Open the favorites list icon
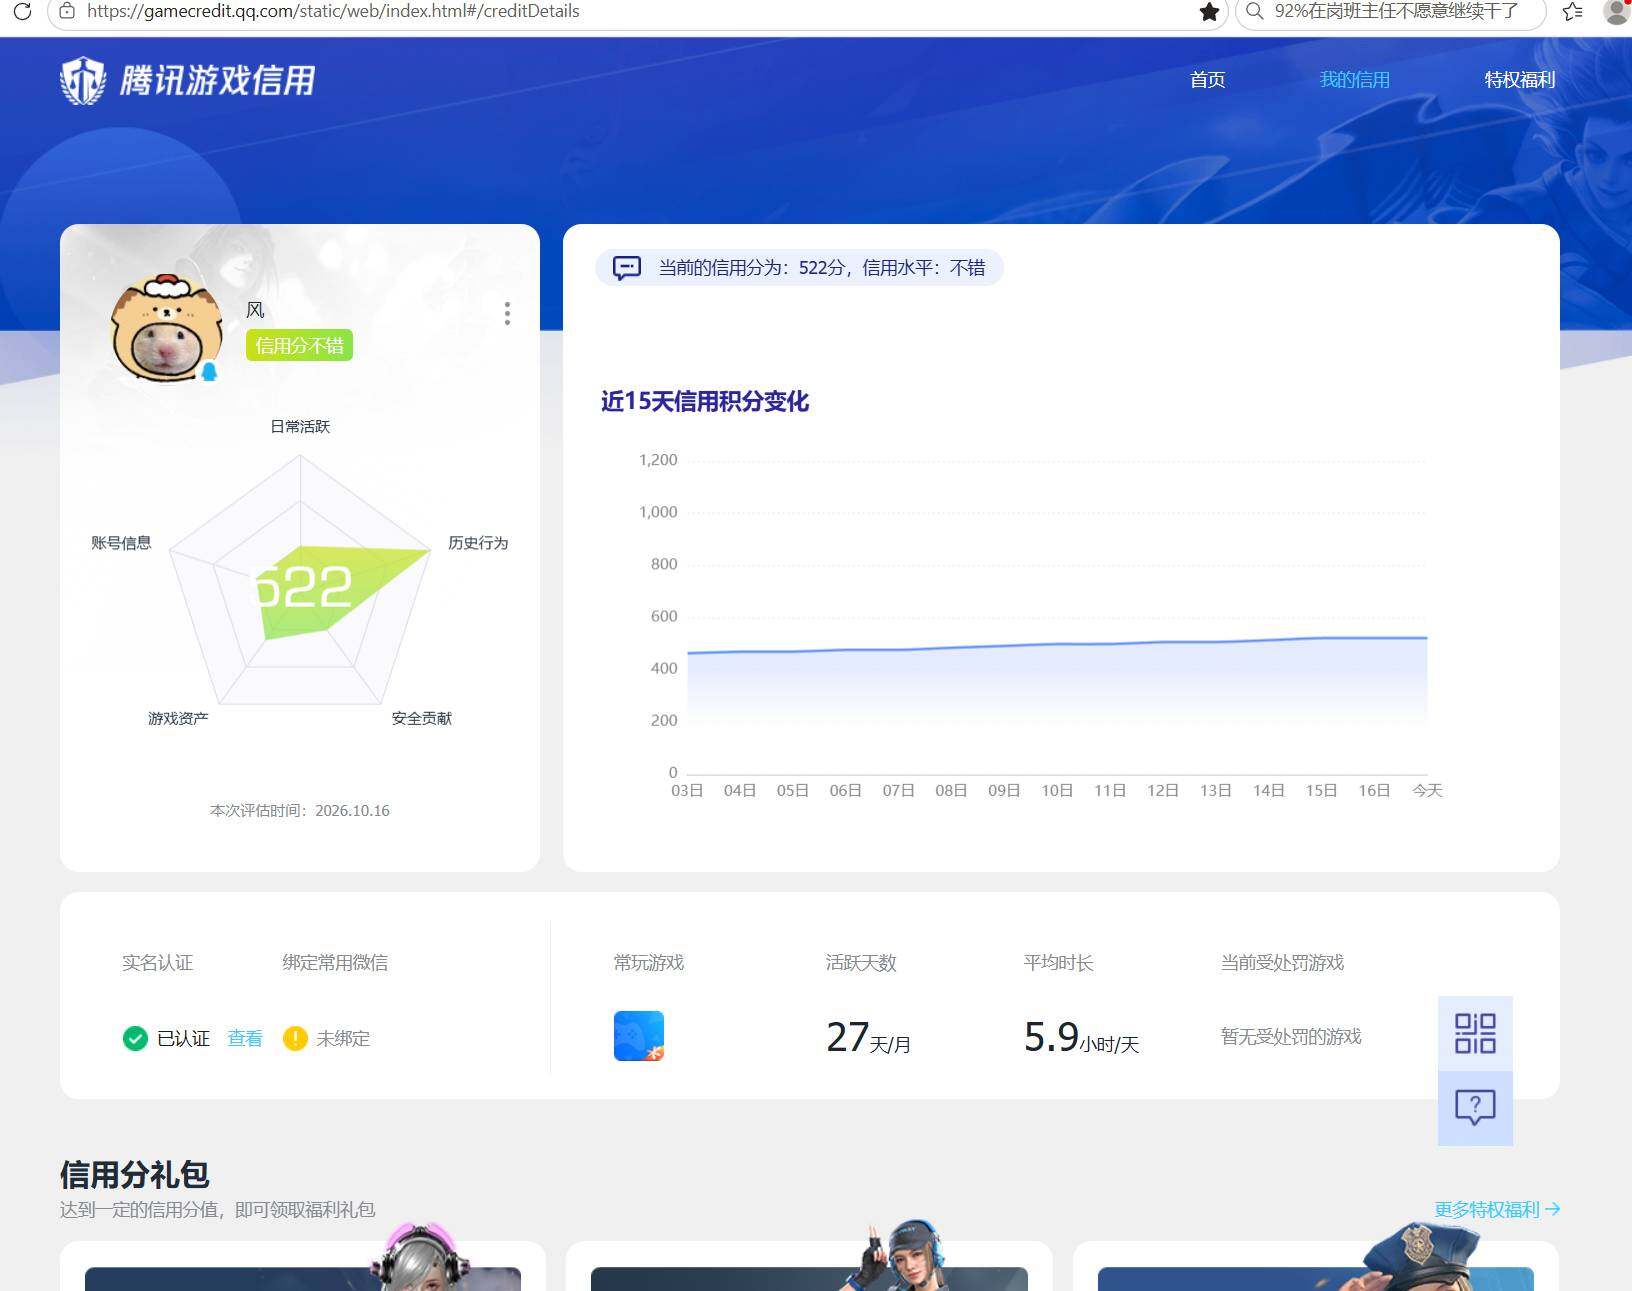Image resolution: width=1632 pixels, height=1291 pixels. coord(1573,12)
